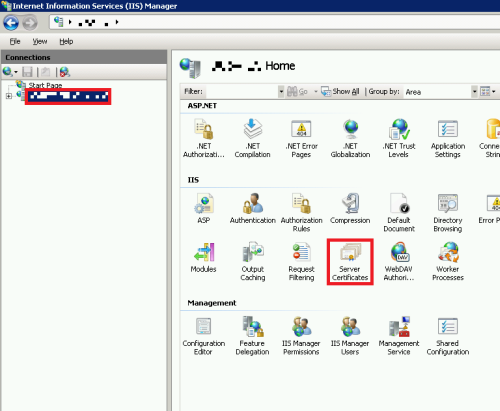This screenshot has height=411, width=500.
Task: Open Authorization Rules in IIS section
Action: click(301, 212)
